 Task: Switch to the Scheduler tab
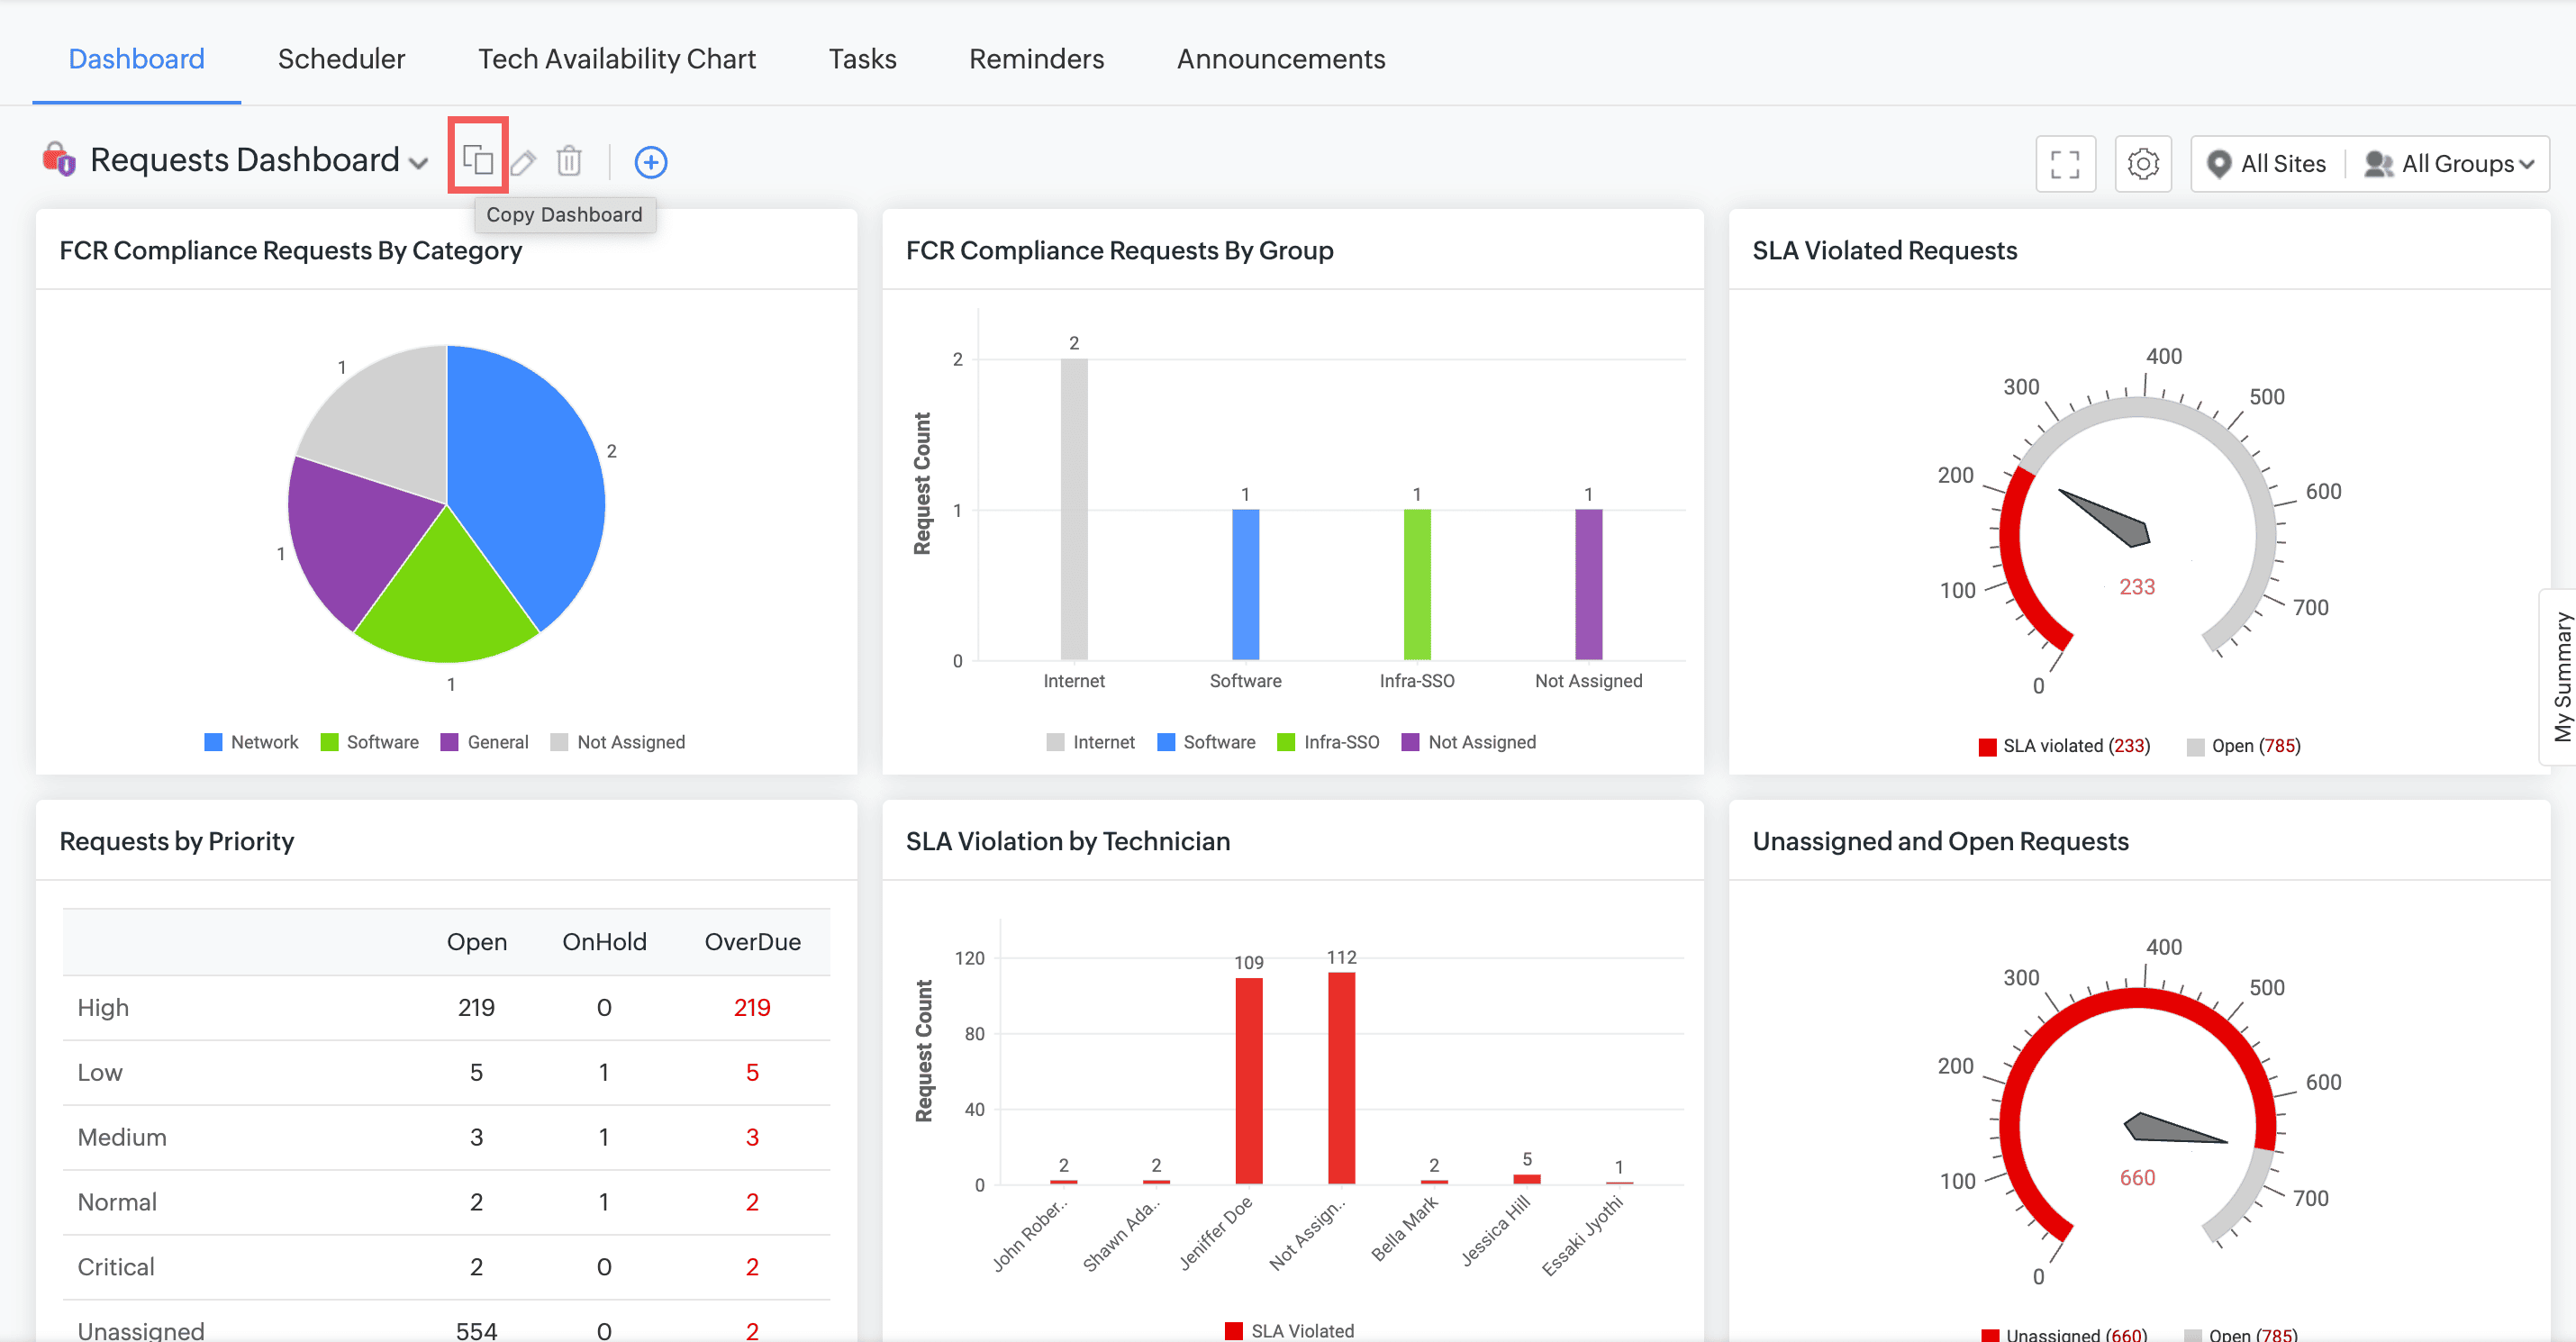tap(341, 59)
